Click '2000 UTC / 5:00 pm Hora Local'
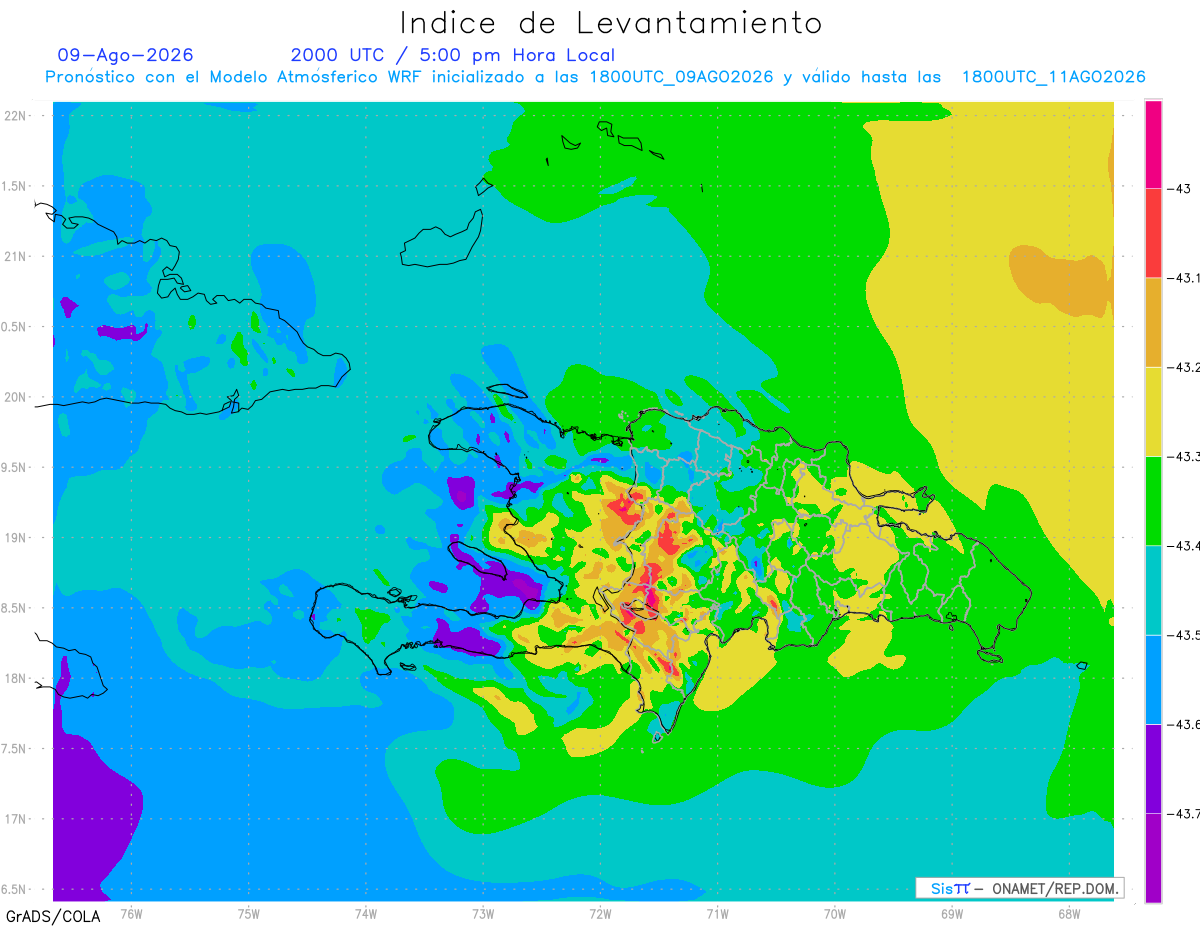 click(453, 55)
